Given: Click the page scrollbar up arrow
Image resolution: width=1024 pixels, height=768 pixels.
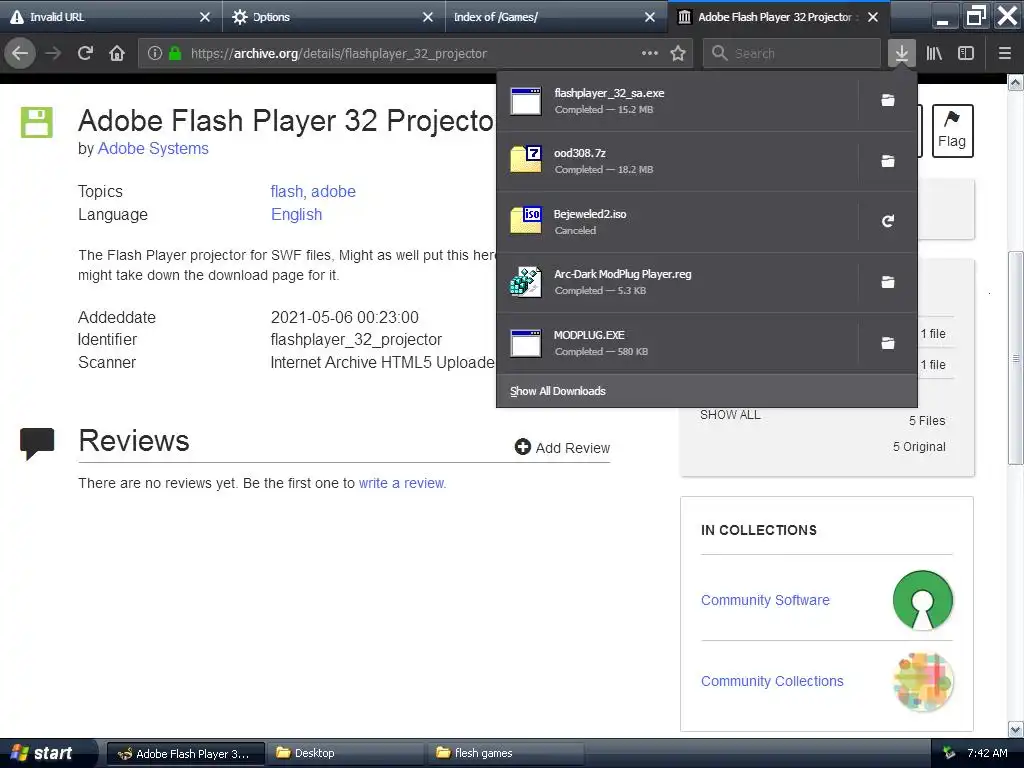Looking at the screenshot, I should (1016, 82).
